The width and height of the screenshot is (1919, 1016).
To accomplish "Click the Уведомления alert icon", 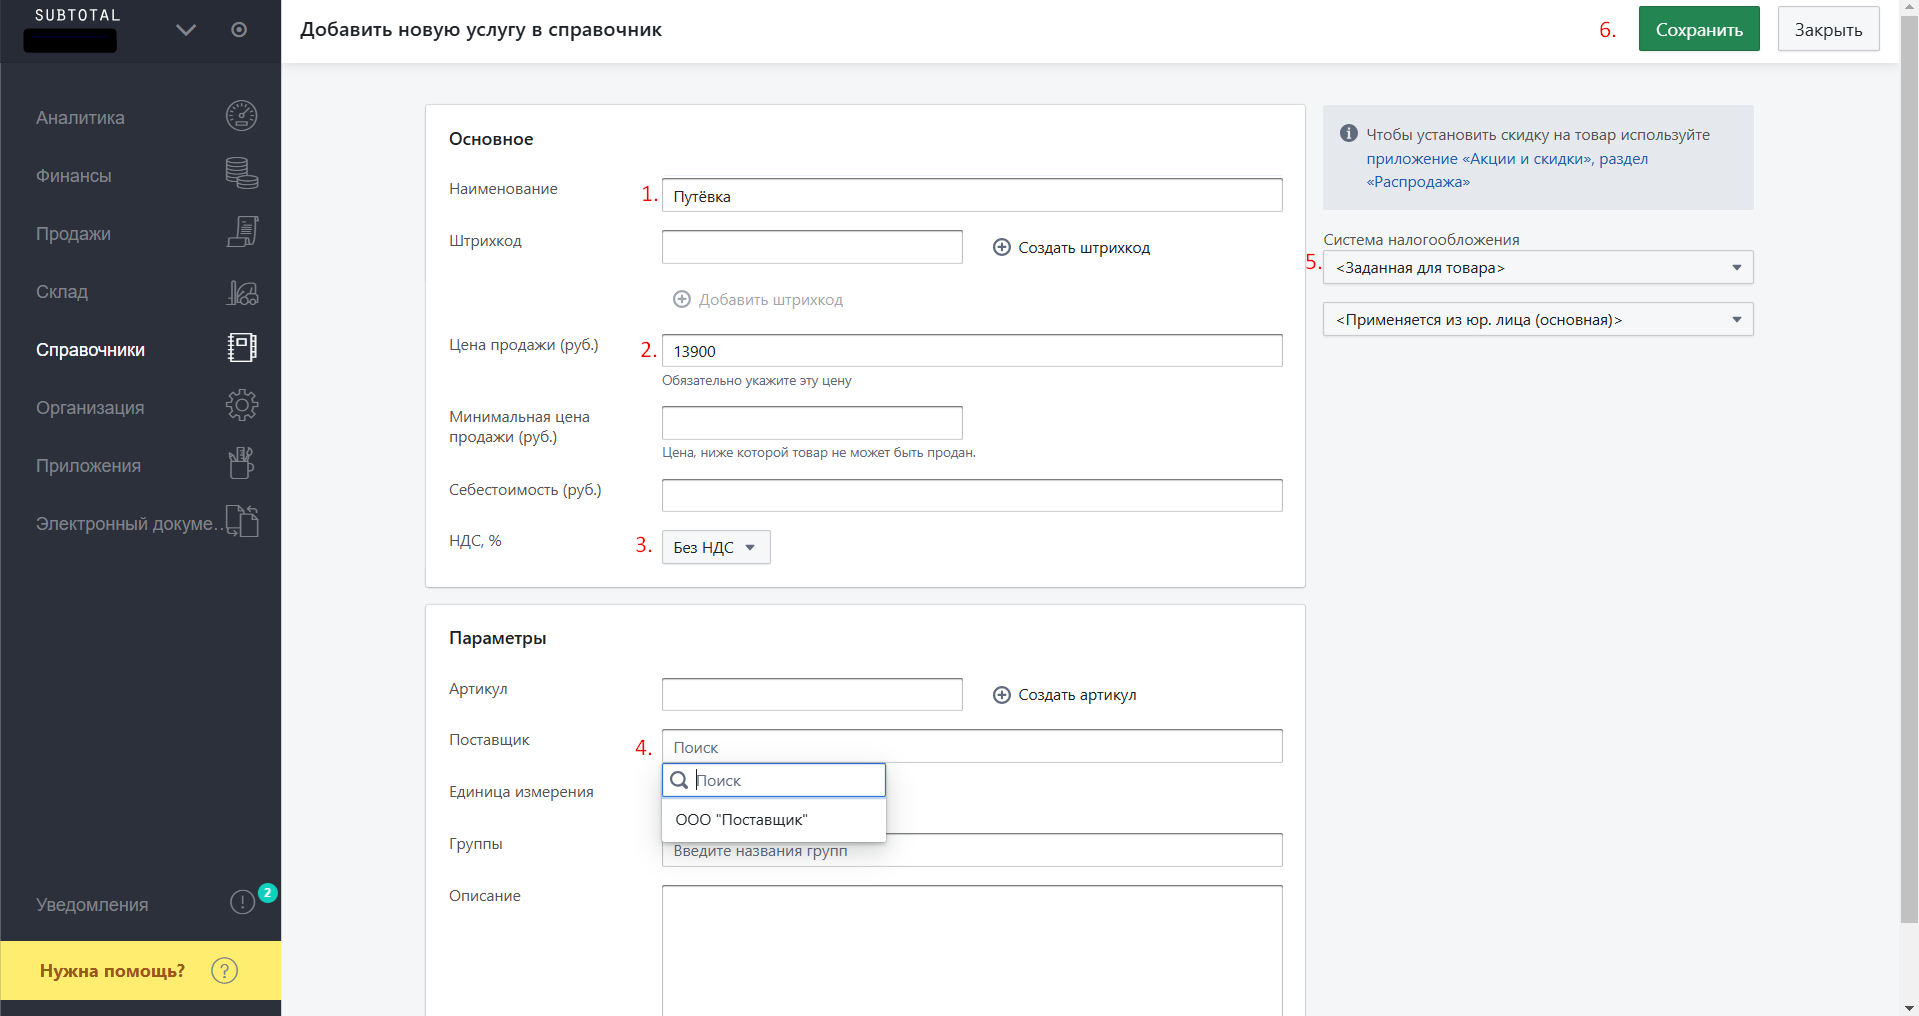I will click(242, 903).
